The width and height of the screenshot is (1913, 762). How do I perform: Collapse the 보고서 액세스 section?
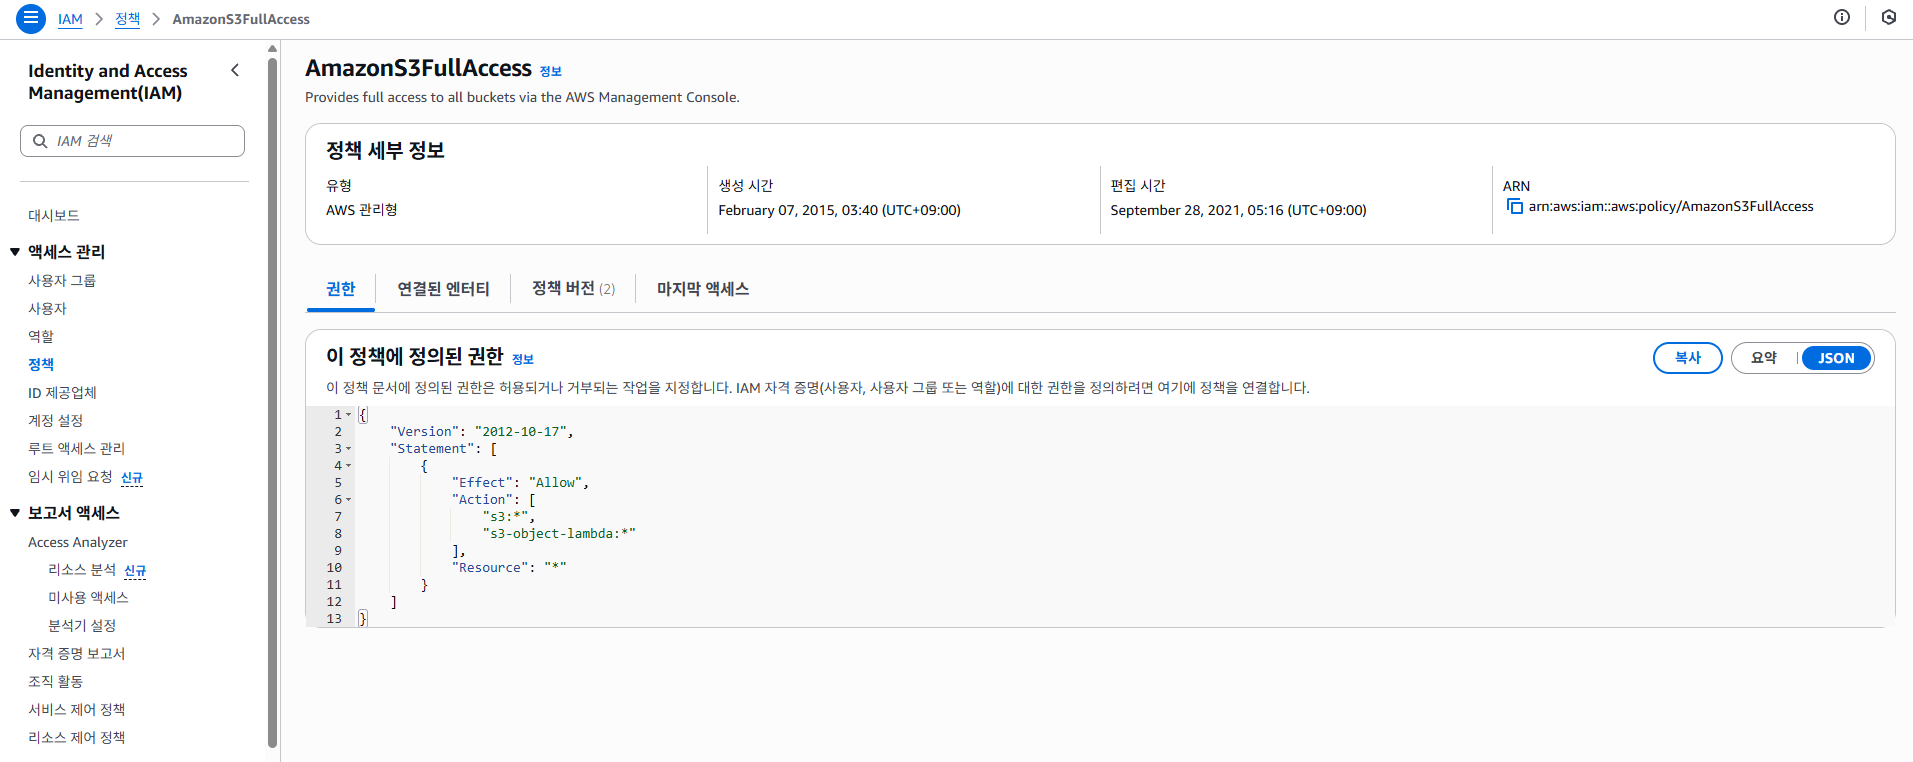tap(15, 513)
